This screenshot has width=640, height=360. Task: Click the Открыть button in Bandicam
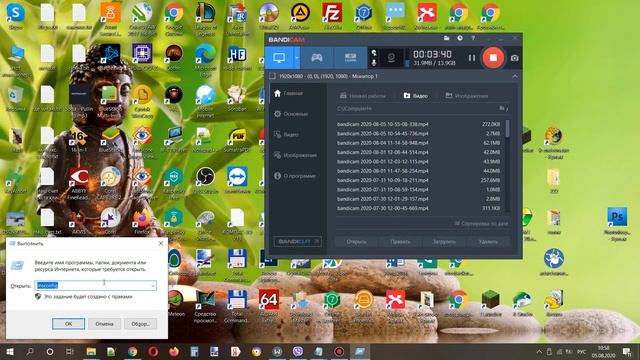pyautogui.click(x=356, y=242)
